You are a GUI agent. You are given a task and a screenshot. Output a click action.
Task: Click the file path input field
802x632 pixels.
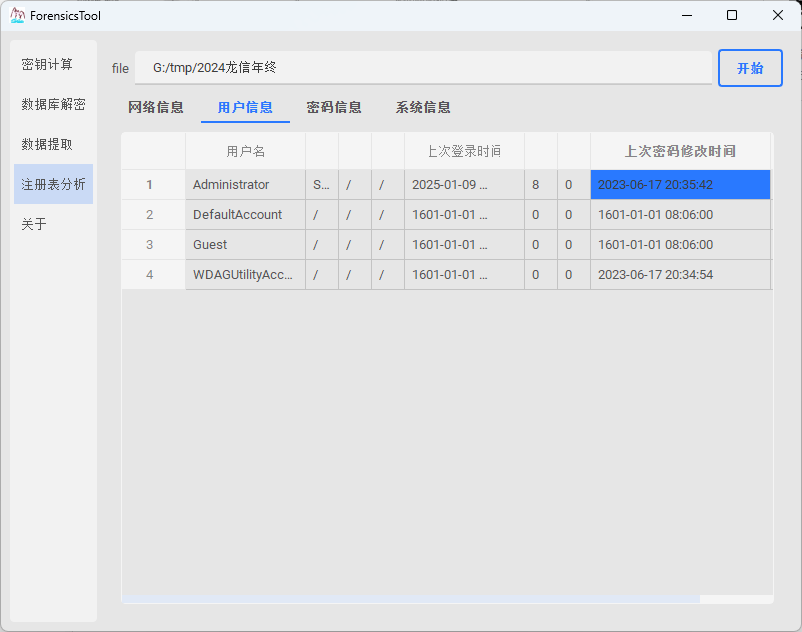[423, 68]
